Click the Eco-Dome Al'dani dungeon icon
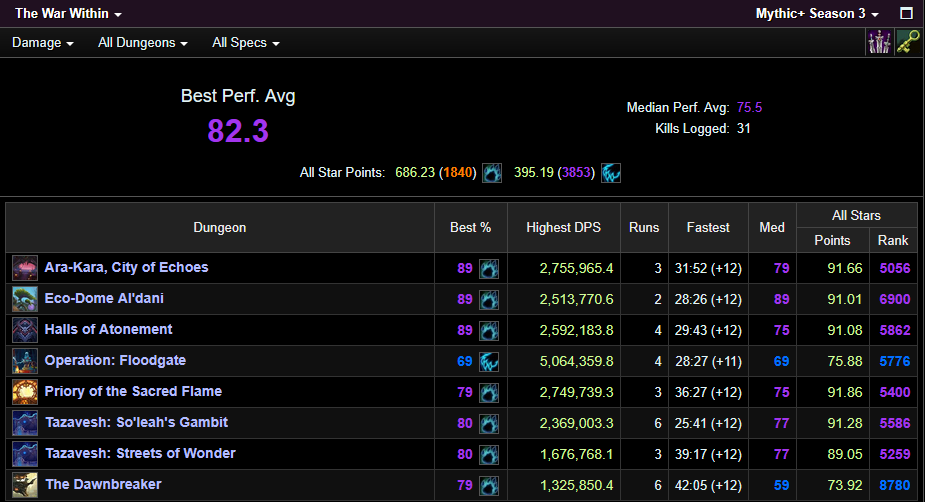 click(x=25, y=299)
